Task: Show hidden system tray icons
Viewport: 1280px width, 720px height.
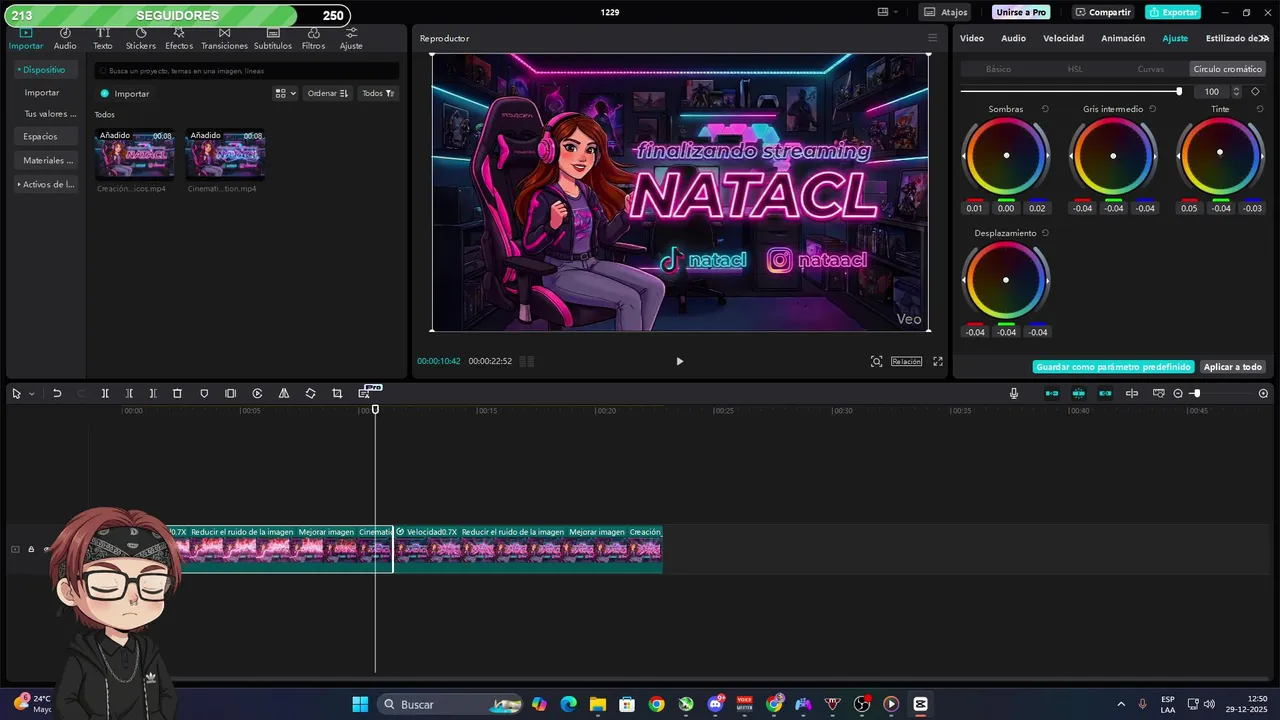Action: [1120, 704]
